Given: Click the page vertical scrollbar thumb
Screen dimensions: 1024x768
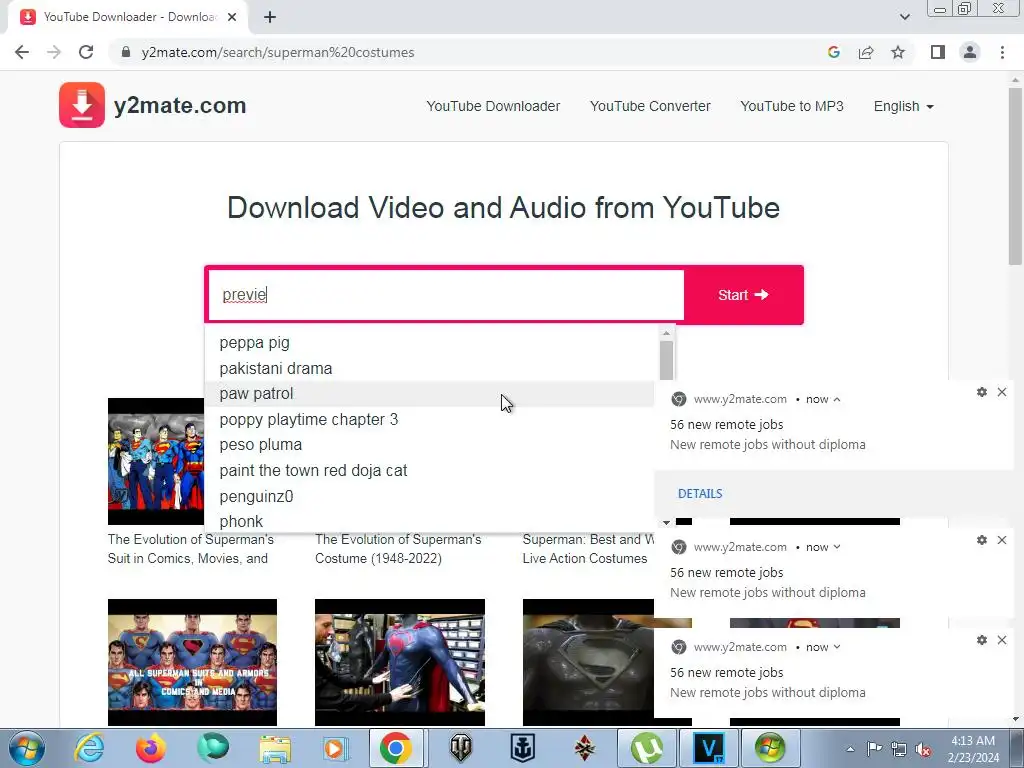Looking at the screenshot, I should [x=1015, y=176].
